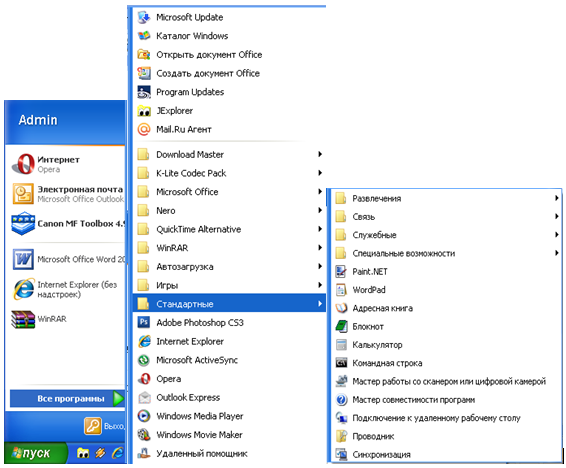This screenshot has width=566, height=468.
Task: Expand WinRAR folder submenu arrow
Action: point(320,248)
